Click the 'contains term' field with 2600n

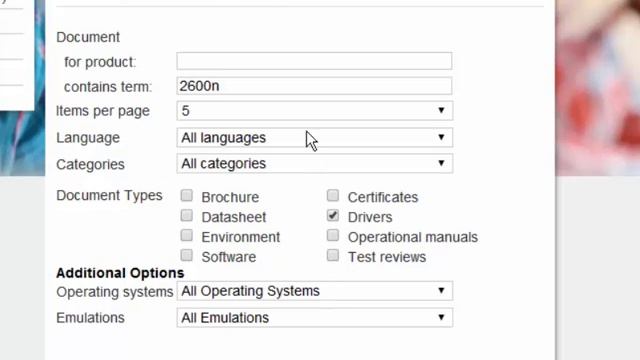point(314,86)
